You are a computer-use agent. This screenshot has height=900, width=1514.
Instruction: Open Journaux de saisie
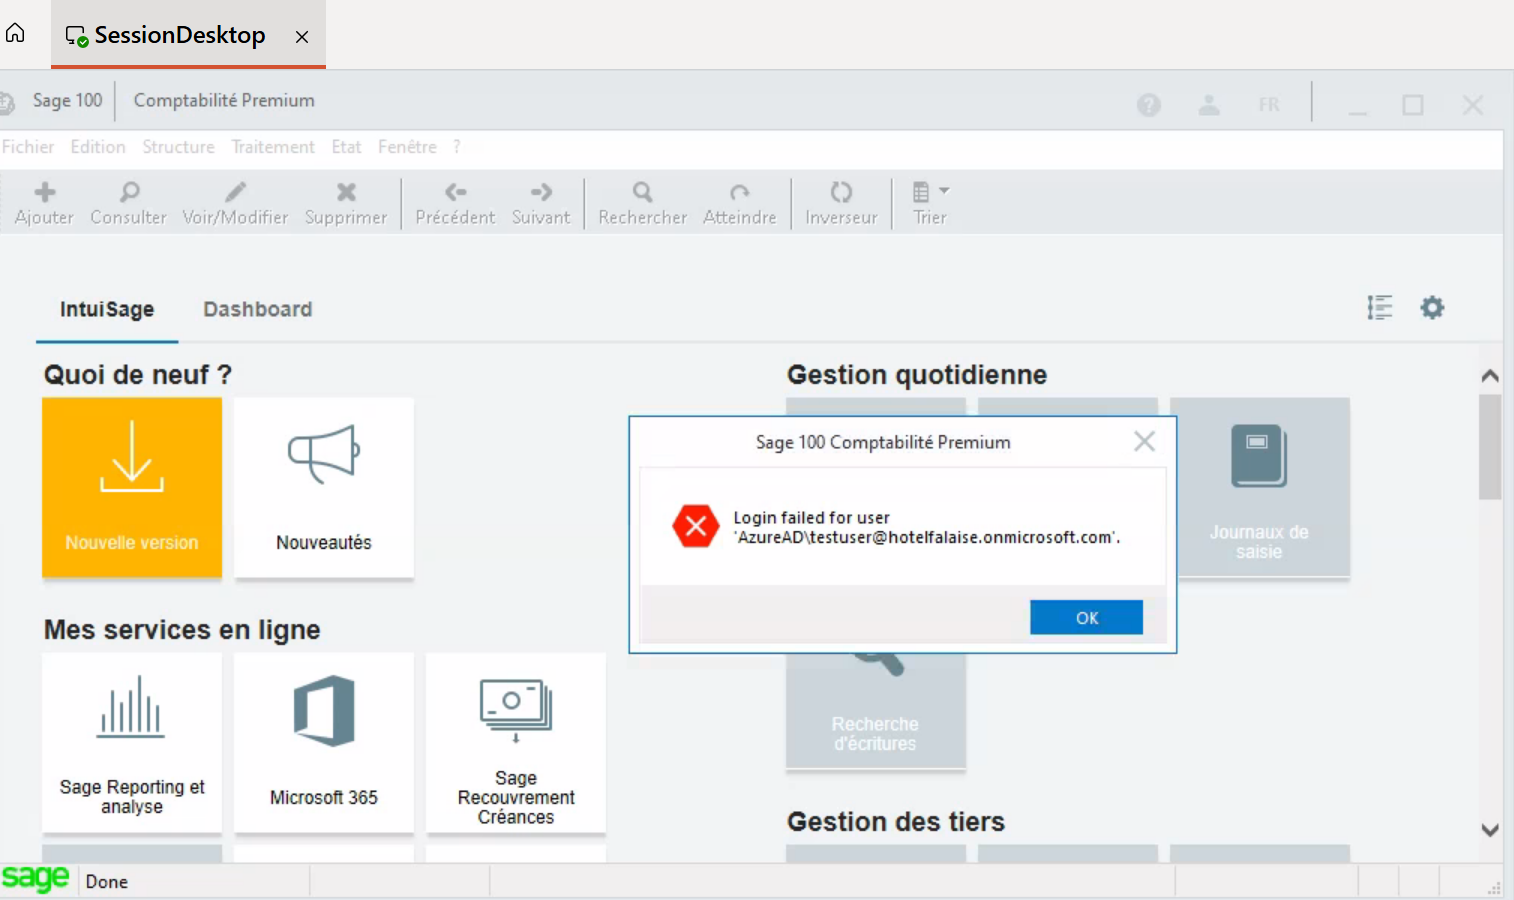pos(1259,488)
